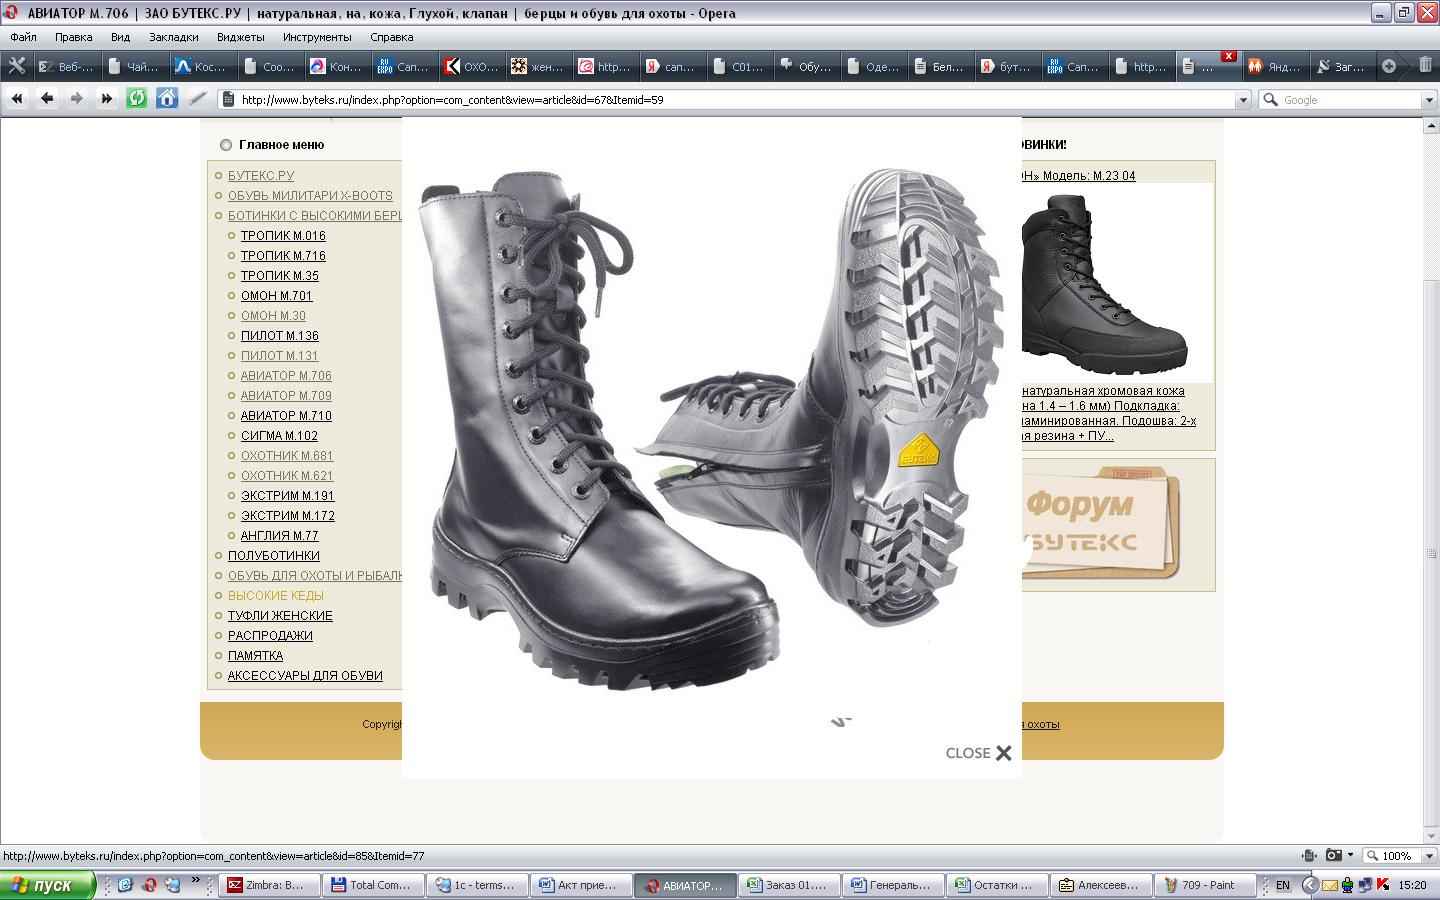Switch to 709 - Paint taskbar window

pyautogui.click(x=1204, y=885)
